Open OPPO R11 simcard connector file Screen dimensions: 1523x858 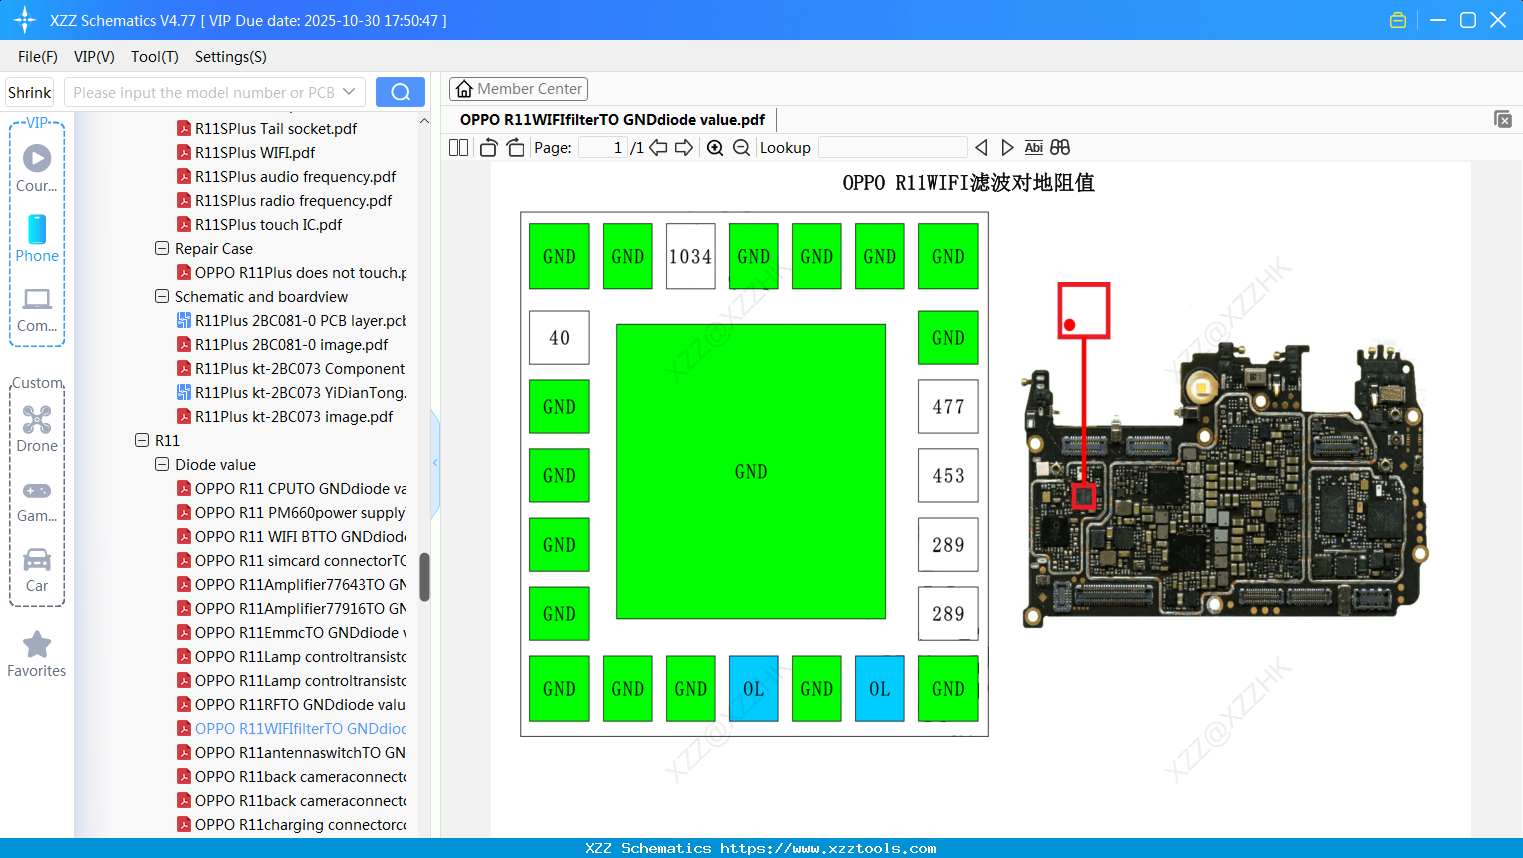click(300, 560)
